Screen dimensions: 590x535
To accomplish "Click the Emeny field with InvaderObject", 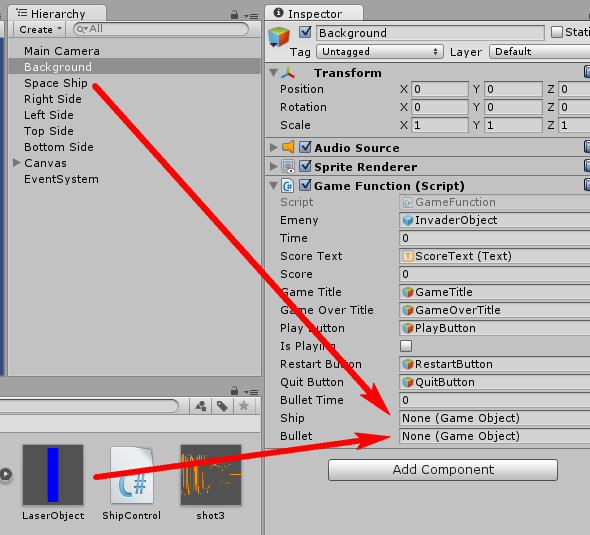I will [x=494, y=220].
